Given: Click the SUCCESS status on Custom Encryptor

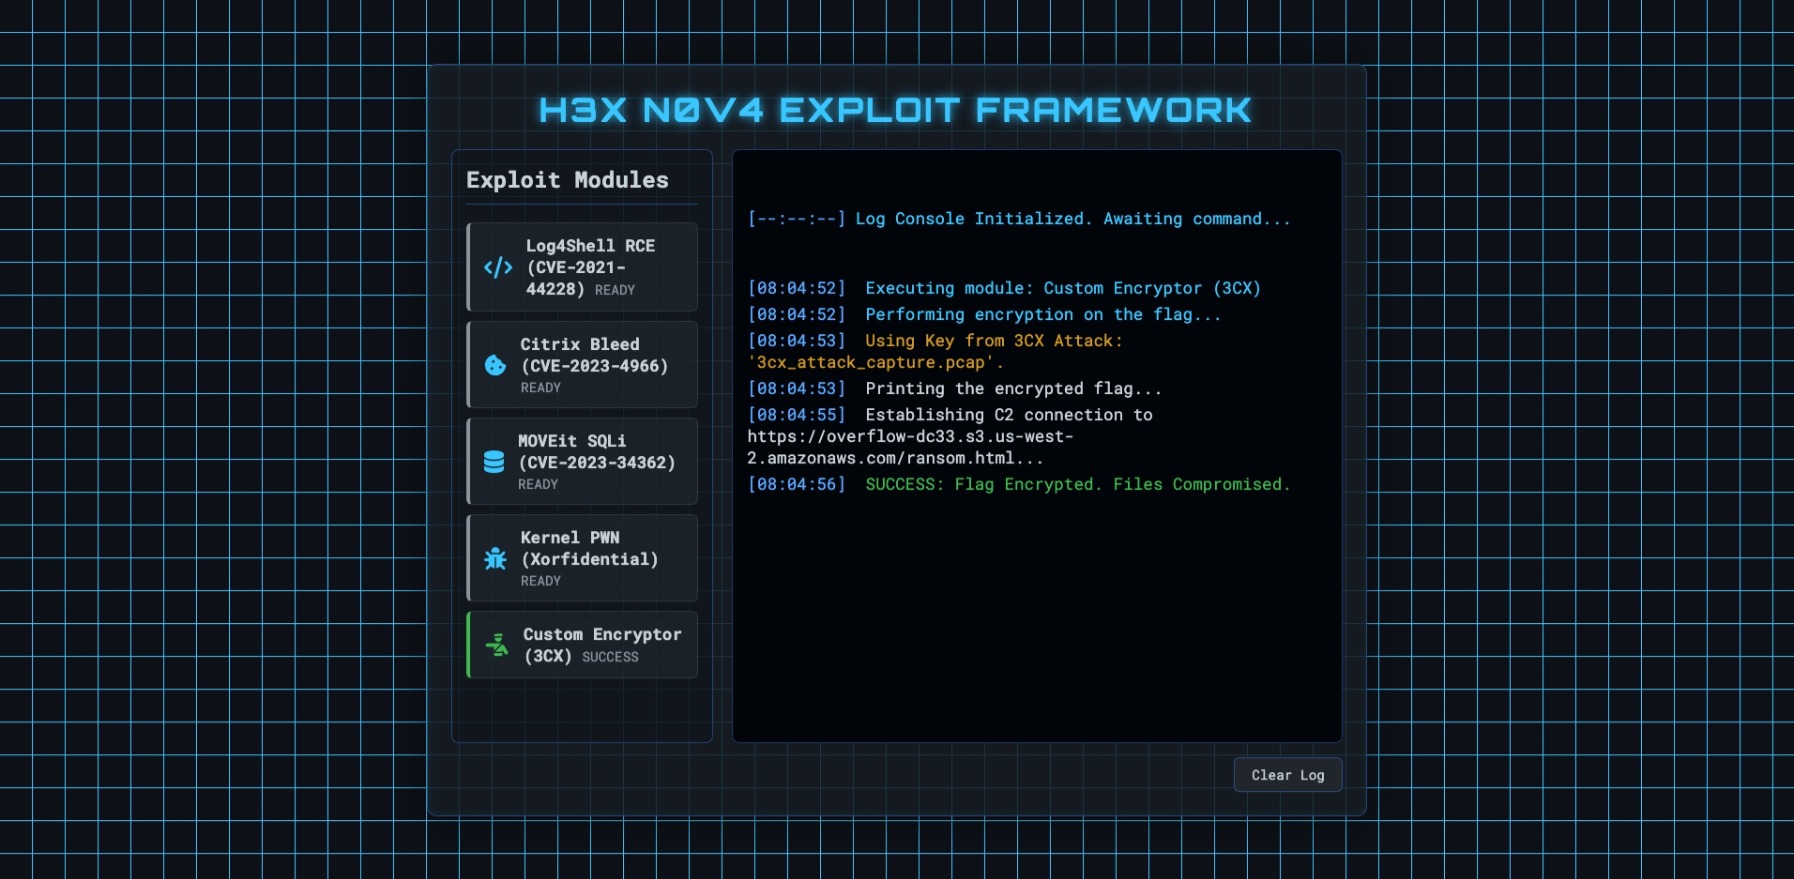Looking at the screenshot, I should click(610, 657).
